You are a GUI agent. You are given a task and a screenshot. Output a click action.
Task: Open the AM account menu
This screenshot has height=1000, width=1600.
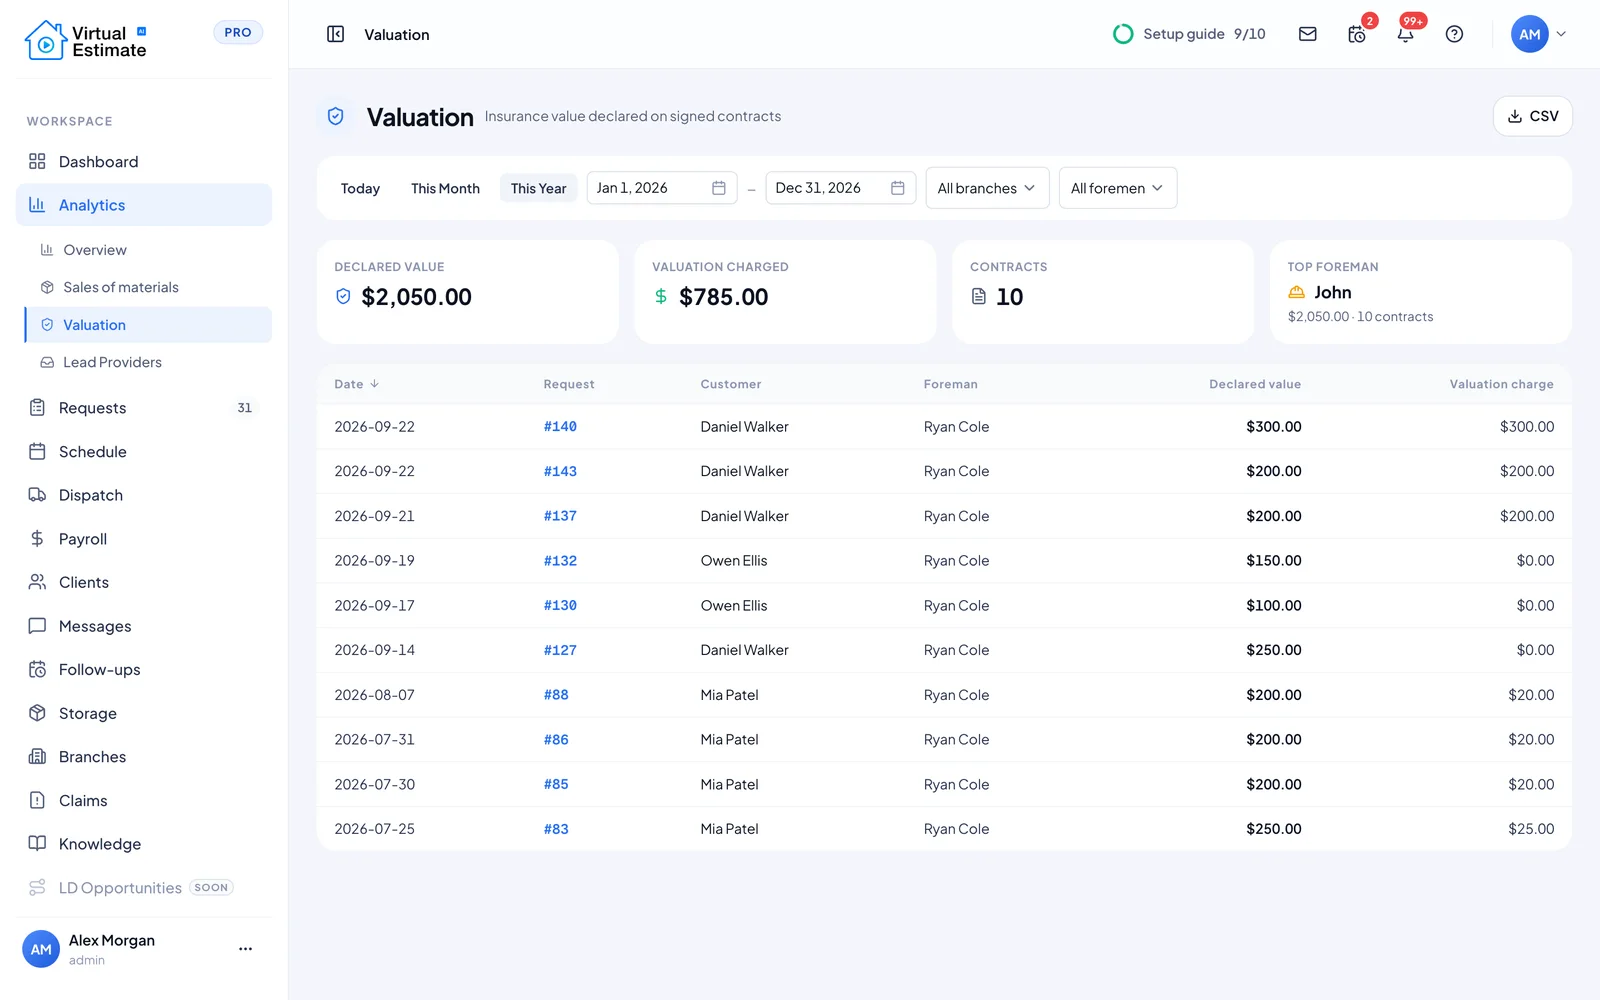click(x=1538, y=34)
